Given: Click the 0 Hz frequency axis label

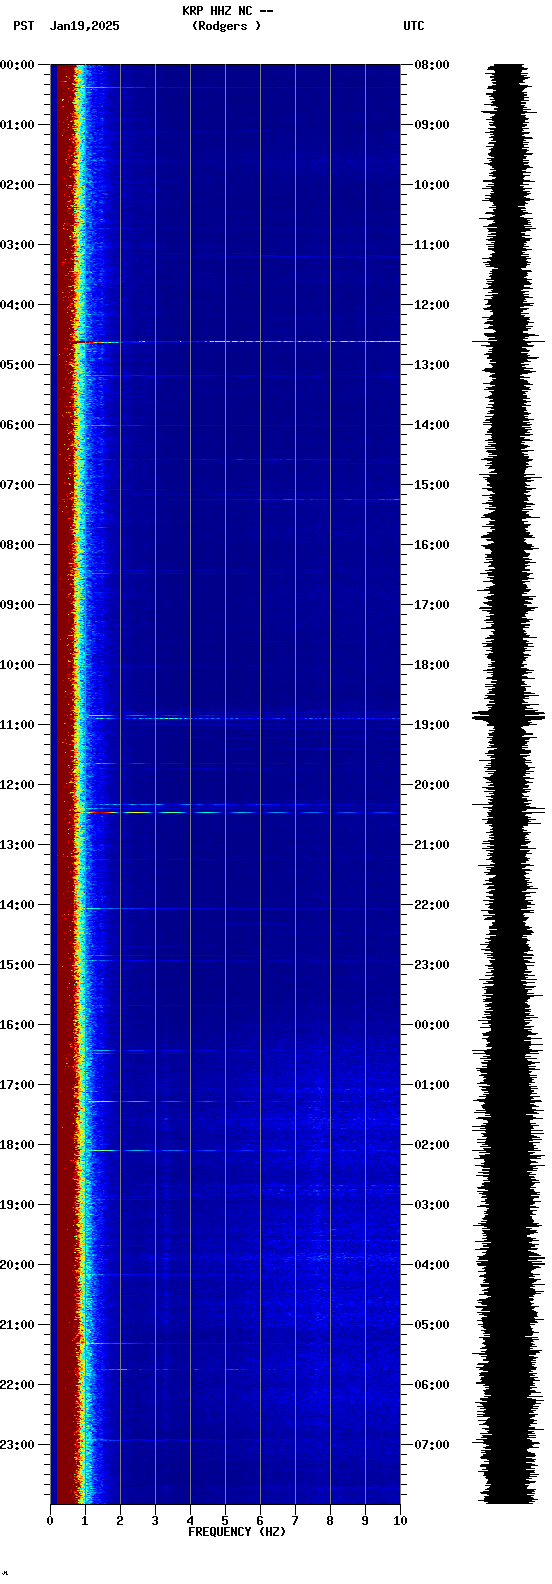Looking at the screenshot, I should click(x=50, y=1521).
